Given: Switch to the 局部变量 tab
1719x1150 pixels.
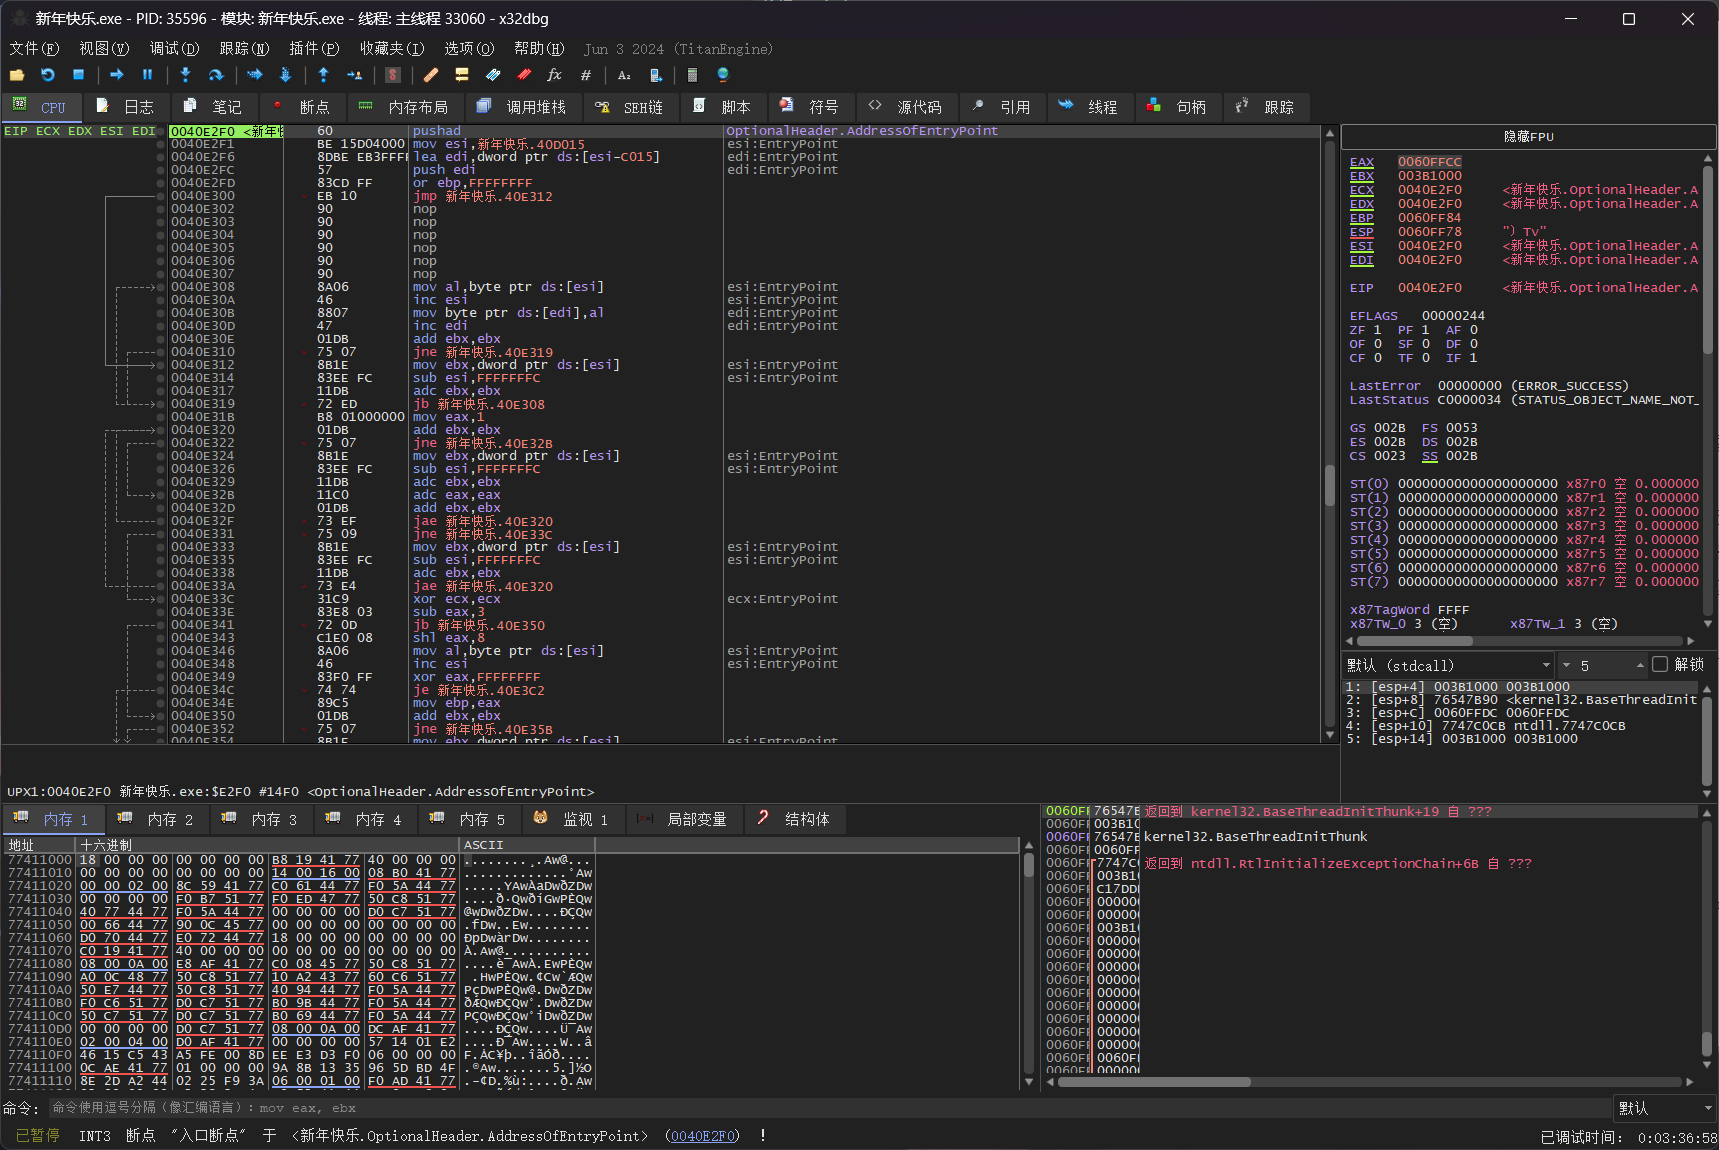Looking at the screenshot, I should click(684, 819).
